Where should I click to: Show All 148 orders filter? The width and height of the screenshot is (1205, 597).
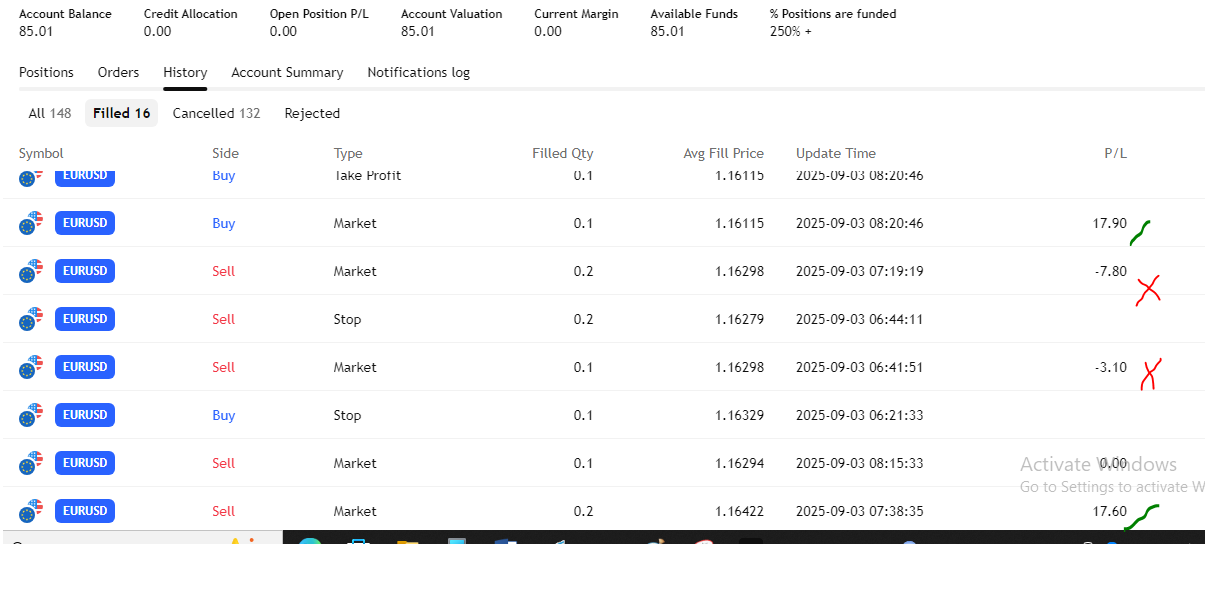pyautogui.click(x=49, y=113)
